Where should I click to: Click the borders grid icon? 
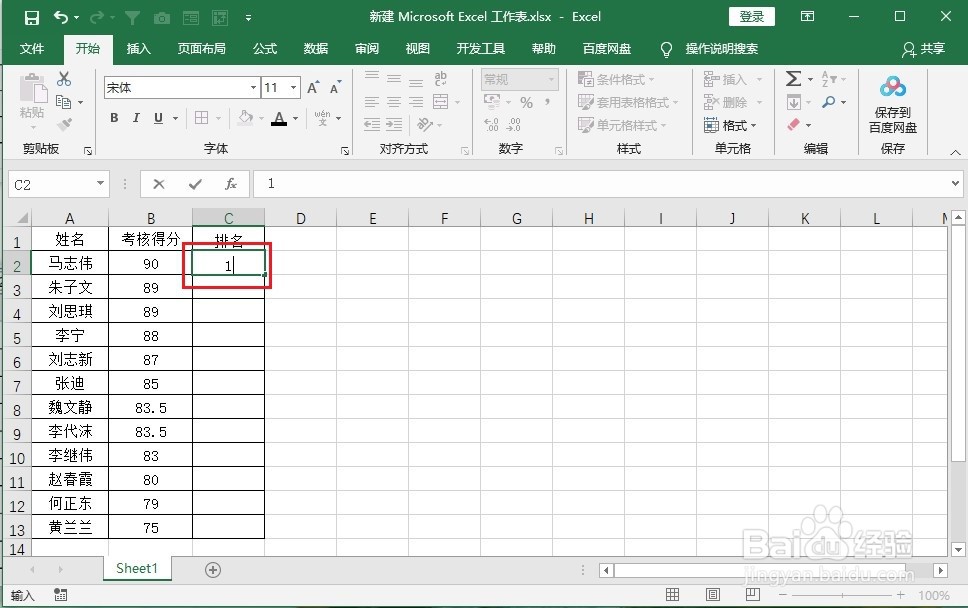pos(201,117)
